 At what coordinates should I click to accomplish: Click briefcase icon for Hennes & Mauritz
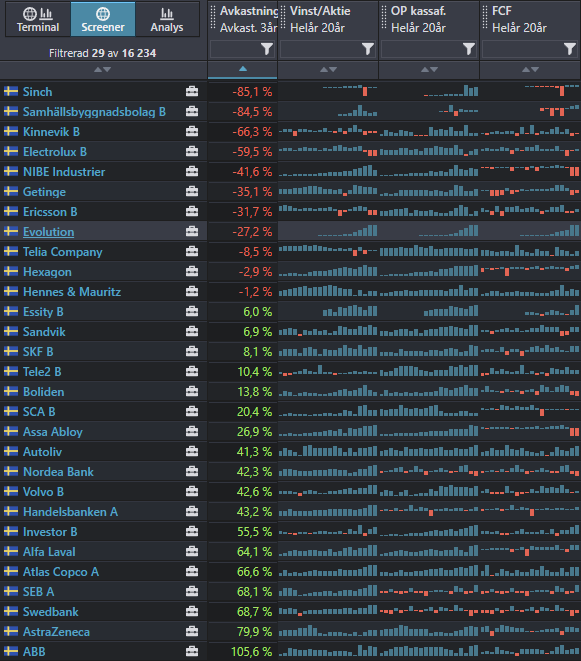[192, 291]
